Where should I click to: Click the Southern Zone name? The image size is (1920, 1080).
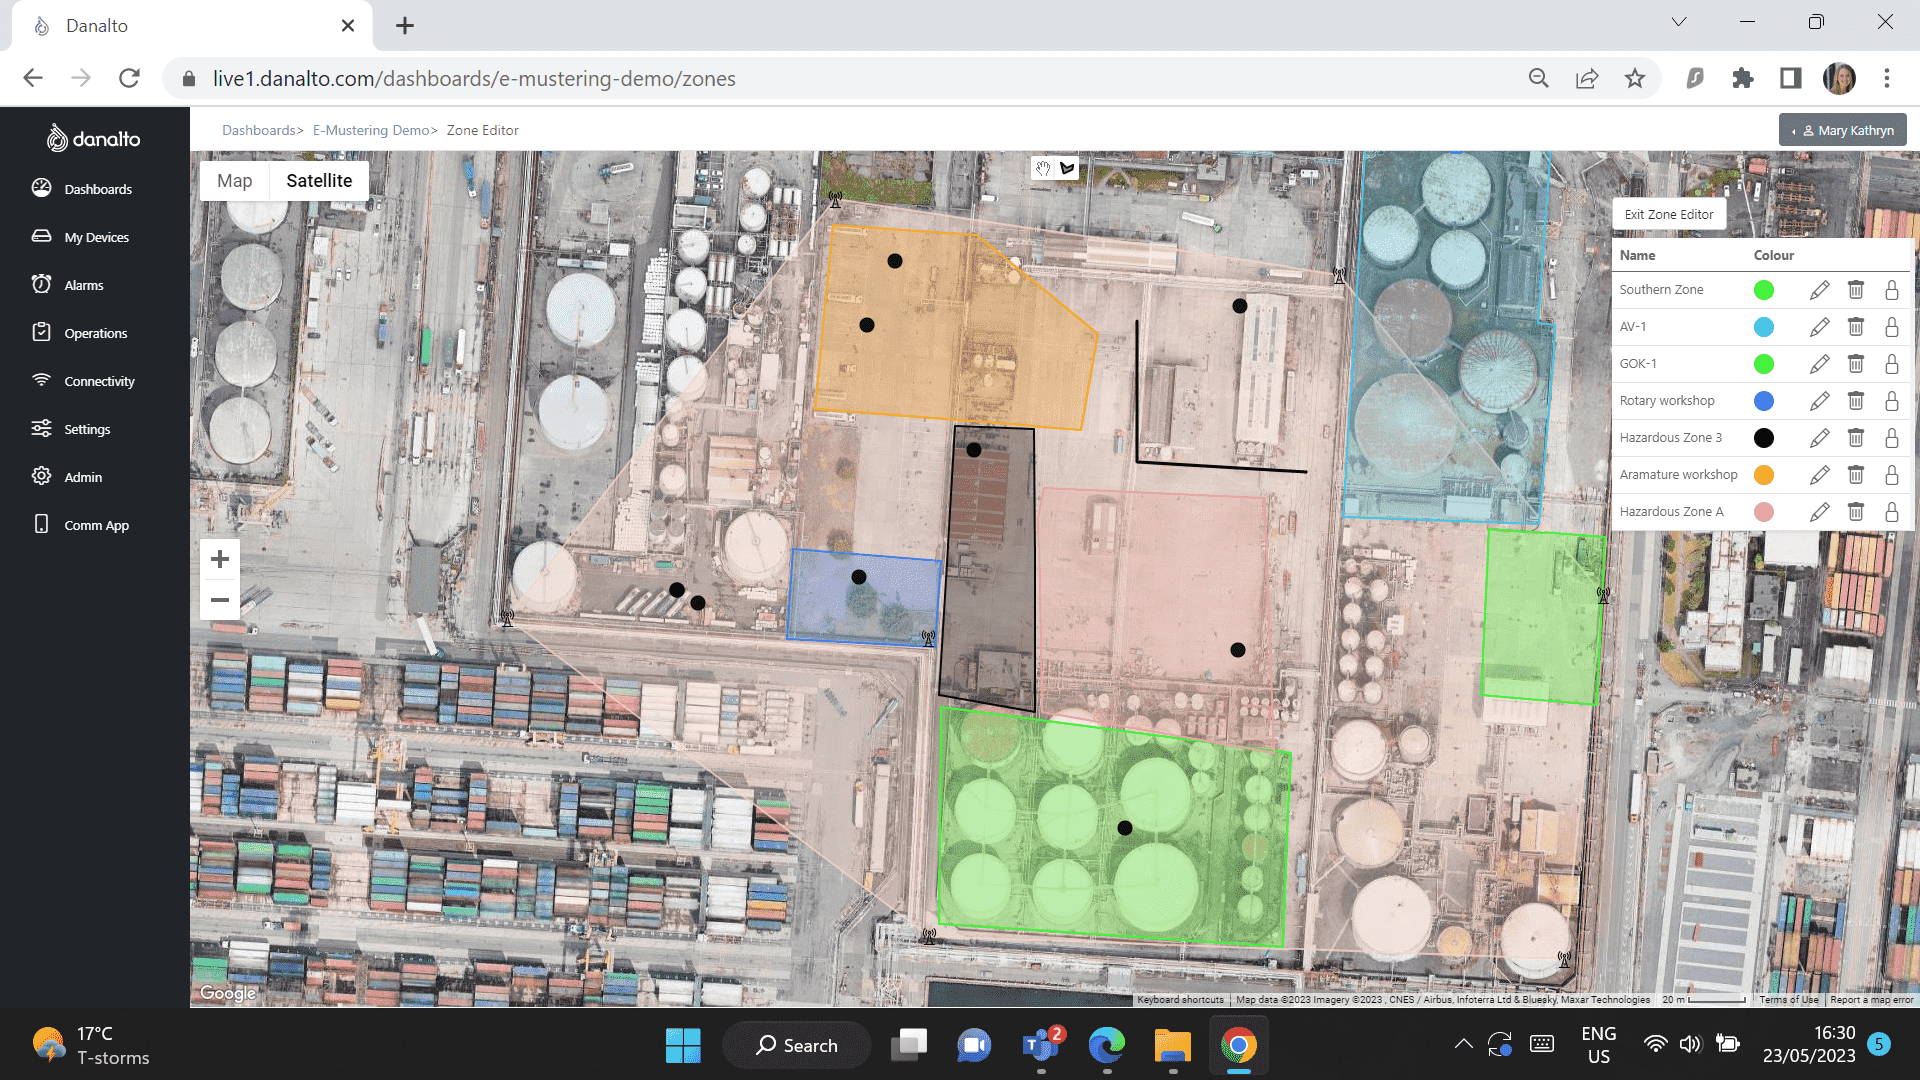tap(1661, 290)
